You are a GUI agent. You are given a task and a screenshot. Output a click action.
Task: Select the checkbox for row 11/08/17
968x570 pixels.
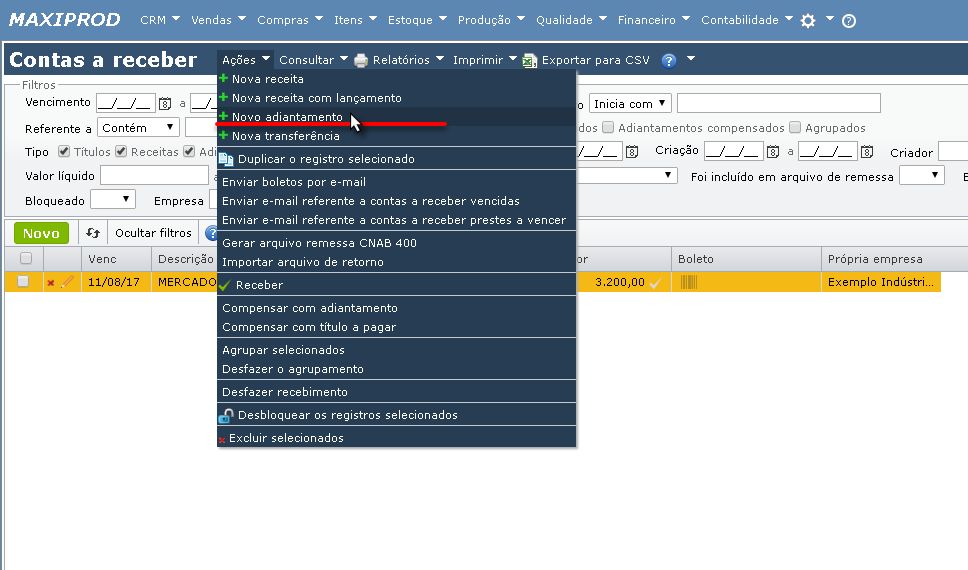(23, 282)
